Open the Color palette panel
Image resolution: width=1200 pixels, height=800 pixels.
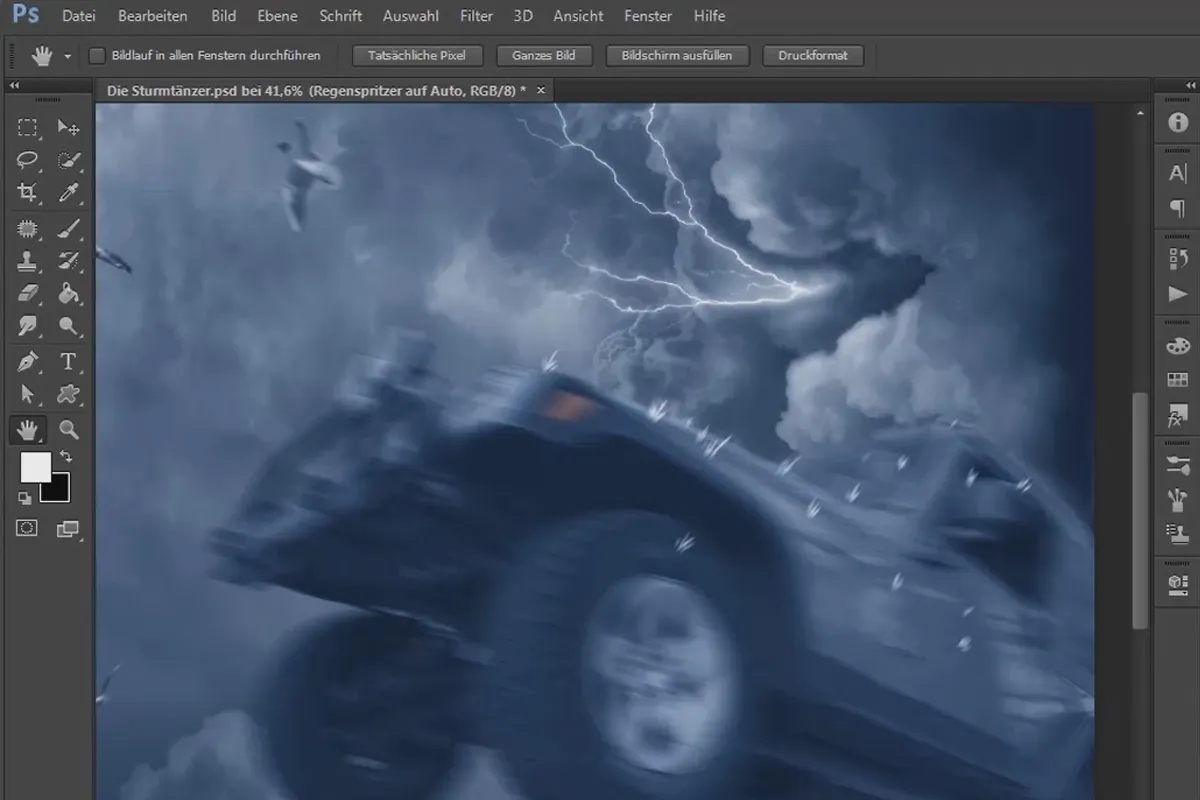1178,346
